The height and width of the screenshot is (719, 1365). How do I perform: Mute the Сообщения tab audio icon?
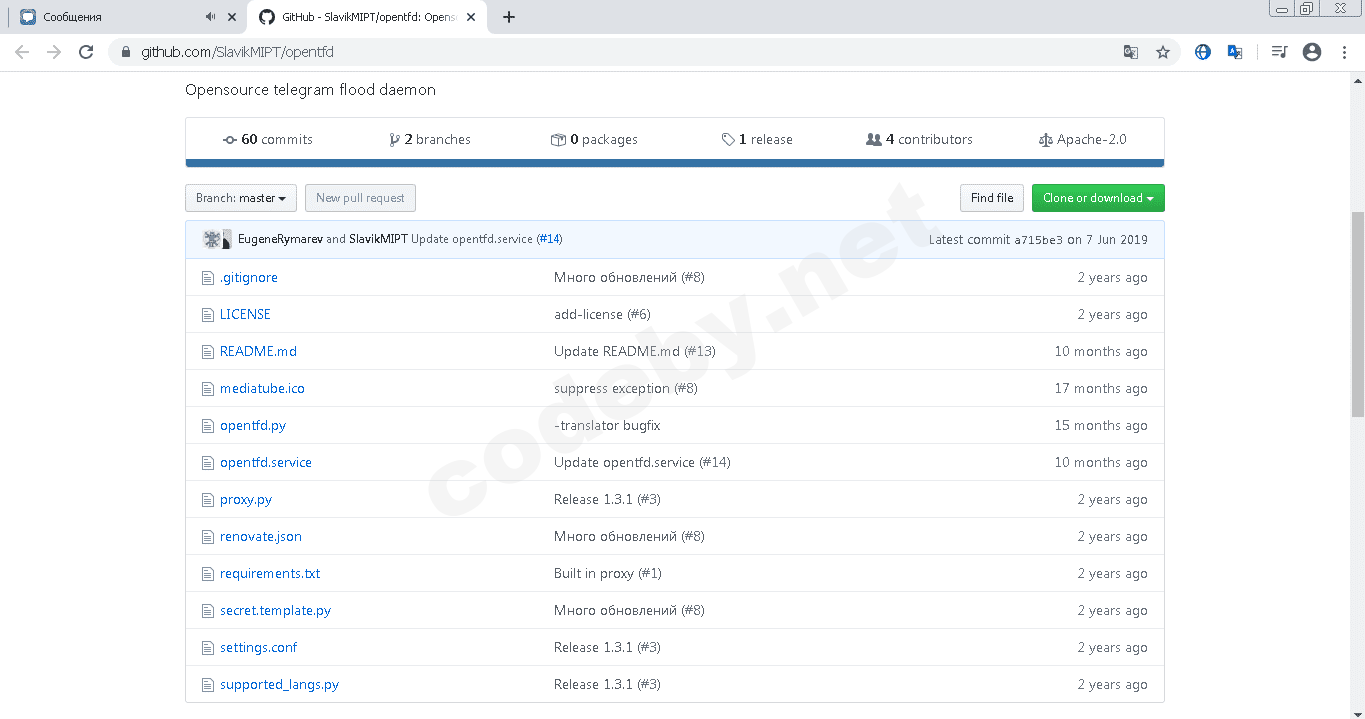210,17
